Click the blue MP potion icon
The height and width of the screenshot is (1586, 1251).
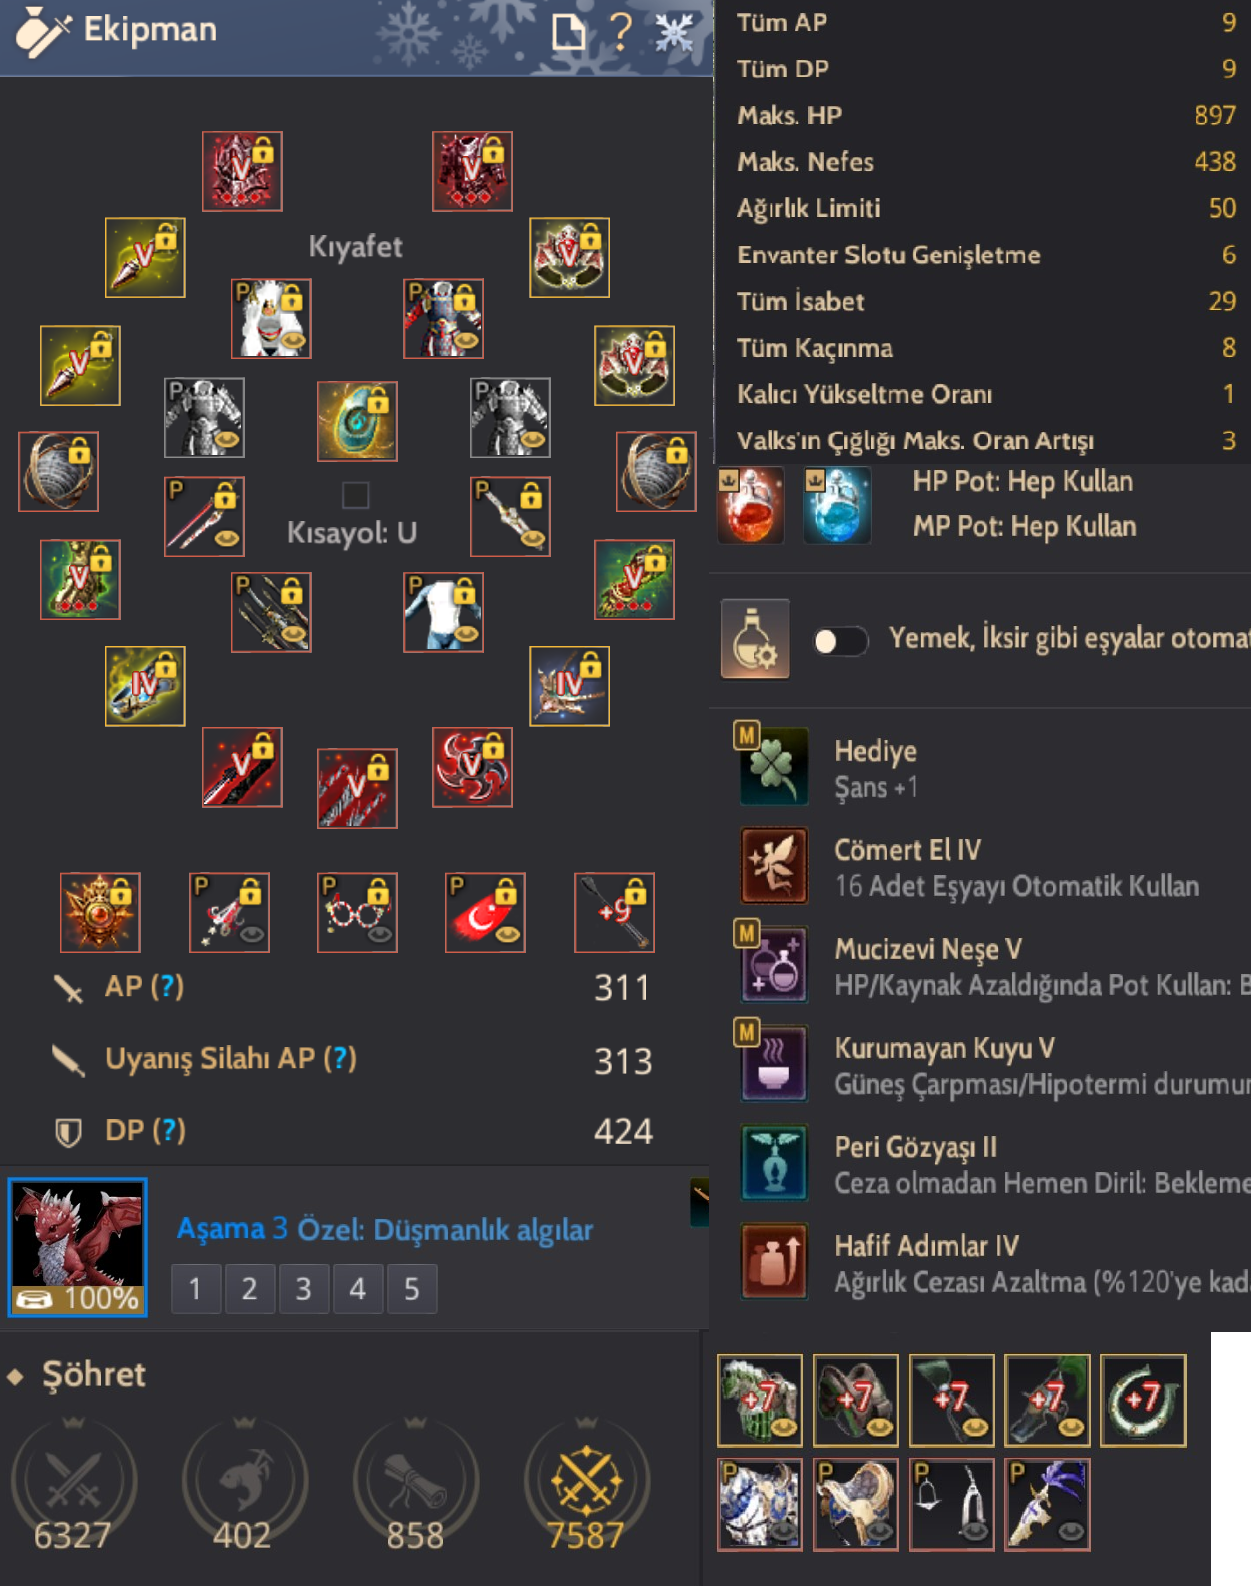tap(837, 505)
